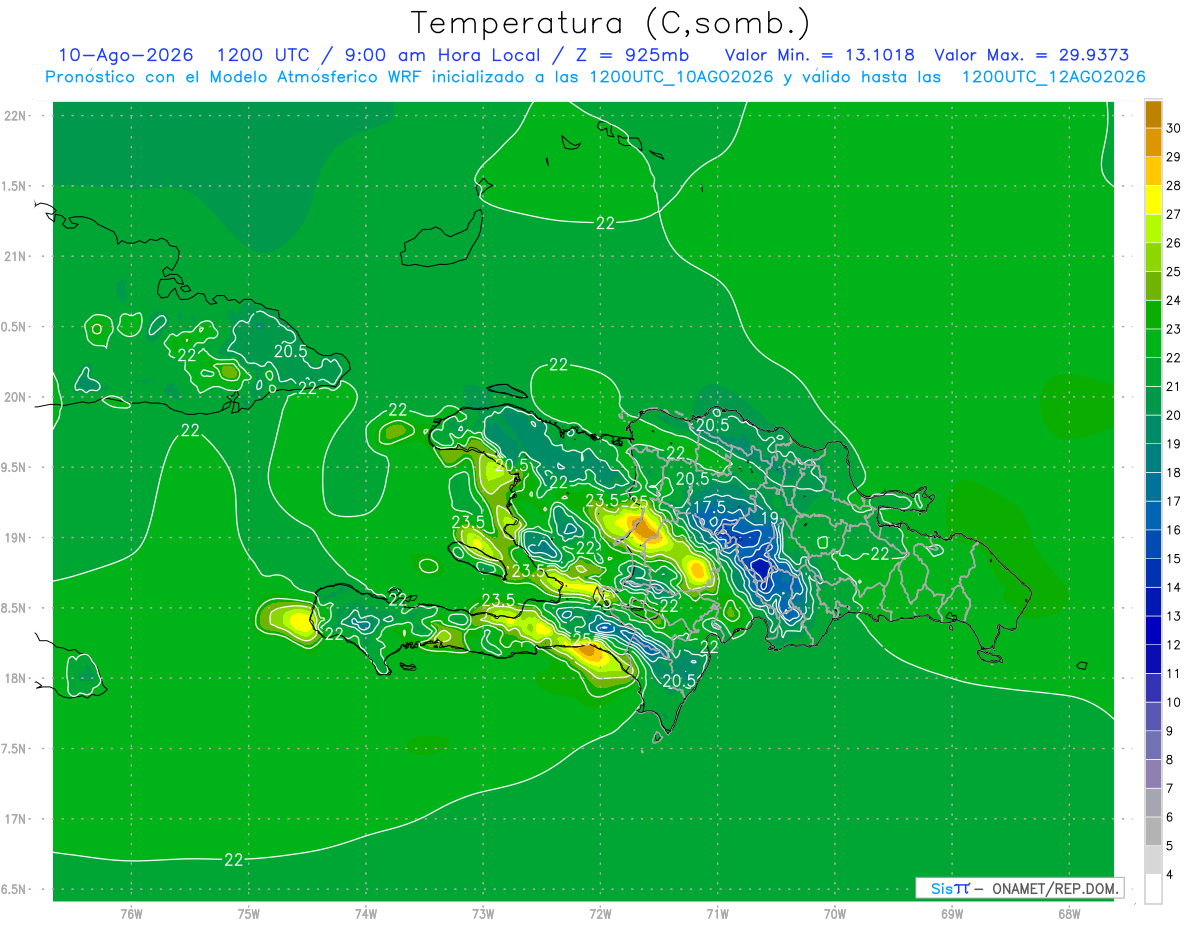Click the "22N" latitude axis label
Screen dimensions: 1200x927
coord(16,116)
